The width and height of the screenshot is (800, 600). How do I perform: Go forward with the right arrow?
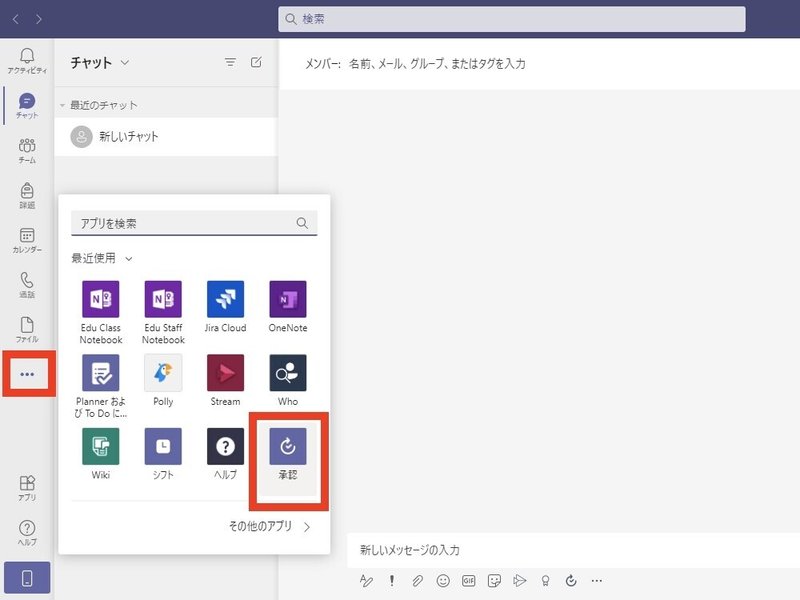click(x=39, y=19)
